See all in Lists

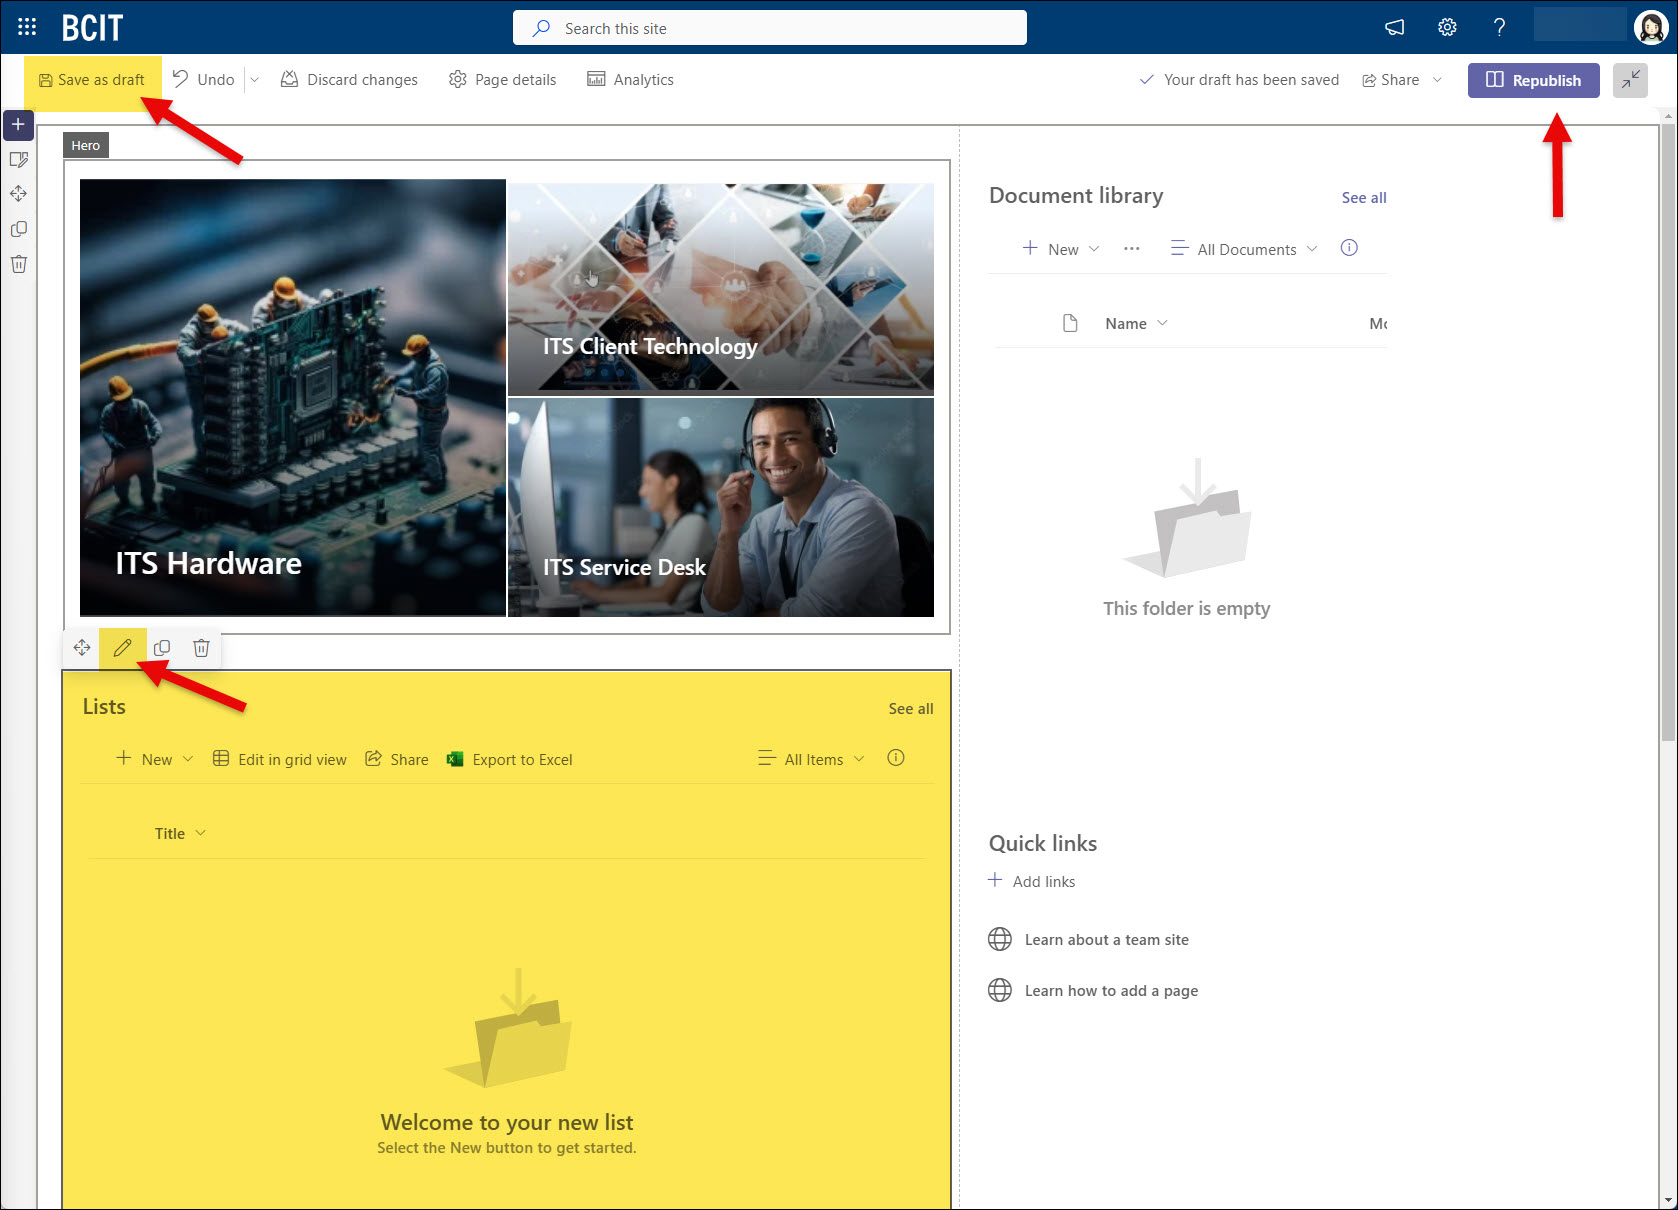911,709
